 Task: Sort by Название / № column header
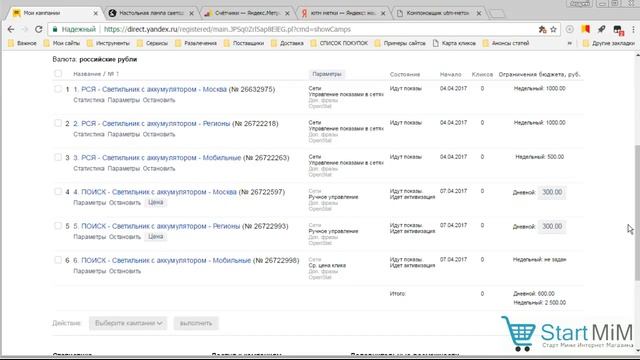coord(96,74)
